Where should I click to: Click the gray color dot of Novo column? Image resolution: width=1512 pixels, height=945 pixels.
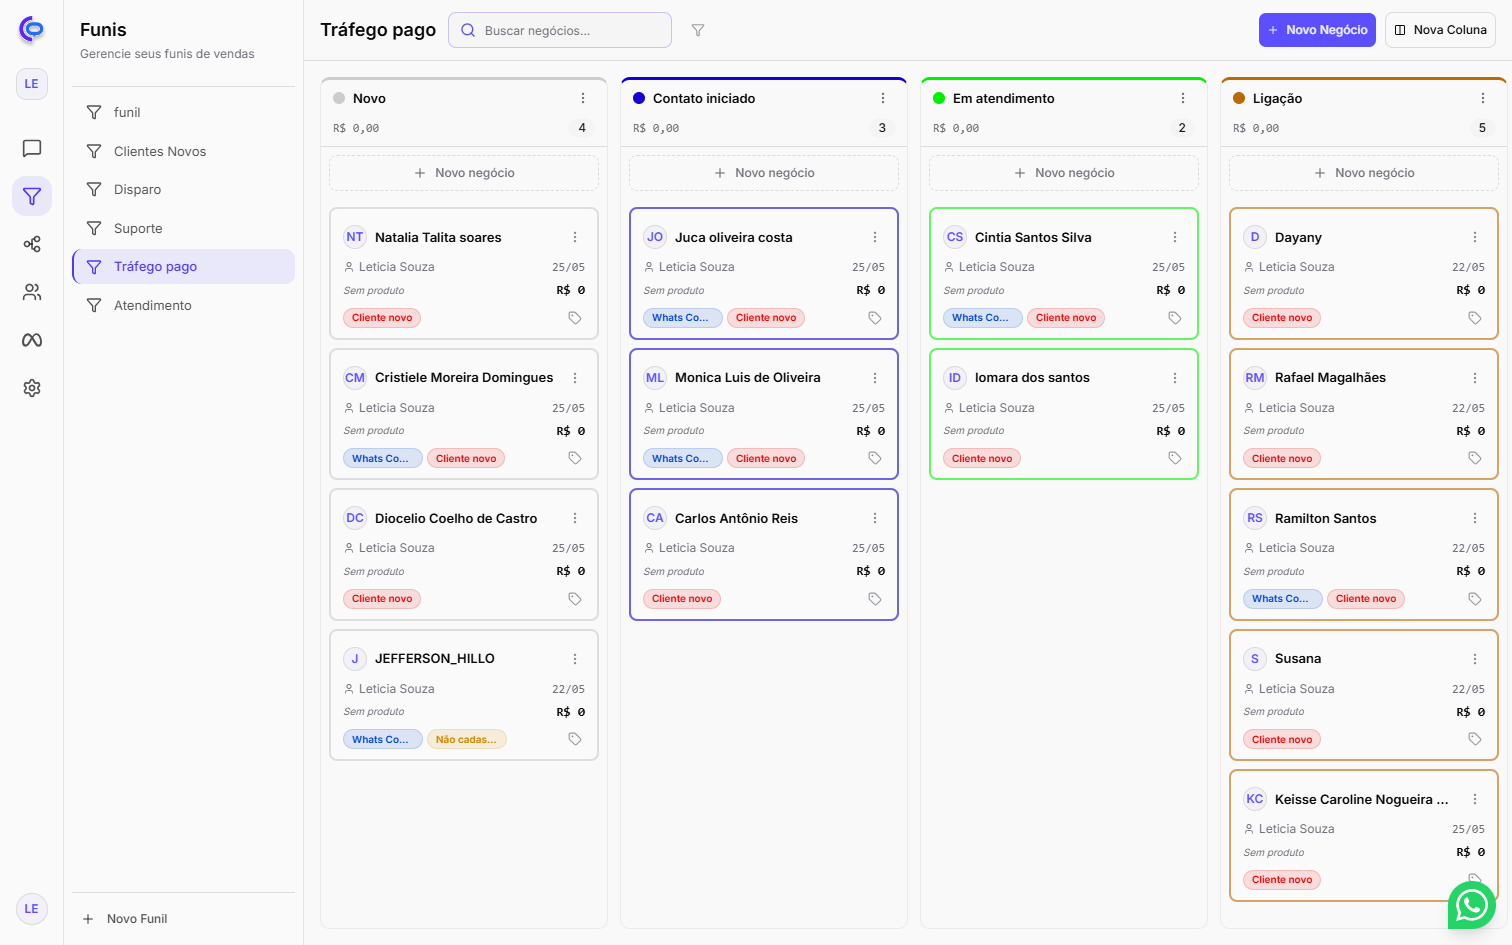pyautogui.click(x=339, y=98)
